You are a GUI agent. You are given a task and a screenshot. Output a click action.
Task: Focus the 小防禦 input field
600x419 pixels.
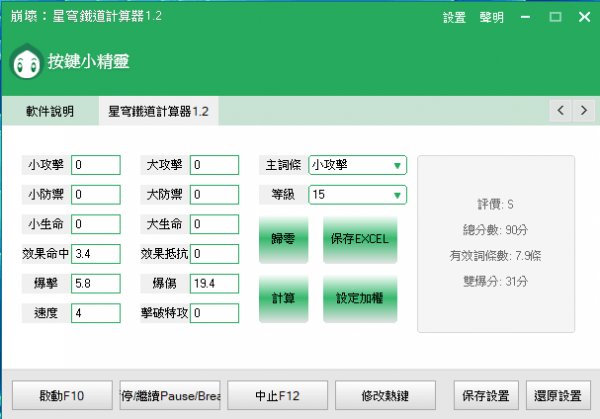tap(96, 194)
